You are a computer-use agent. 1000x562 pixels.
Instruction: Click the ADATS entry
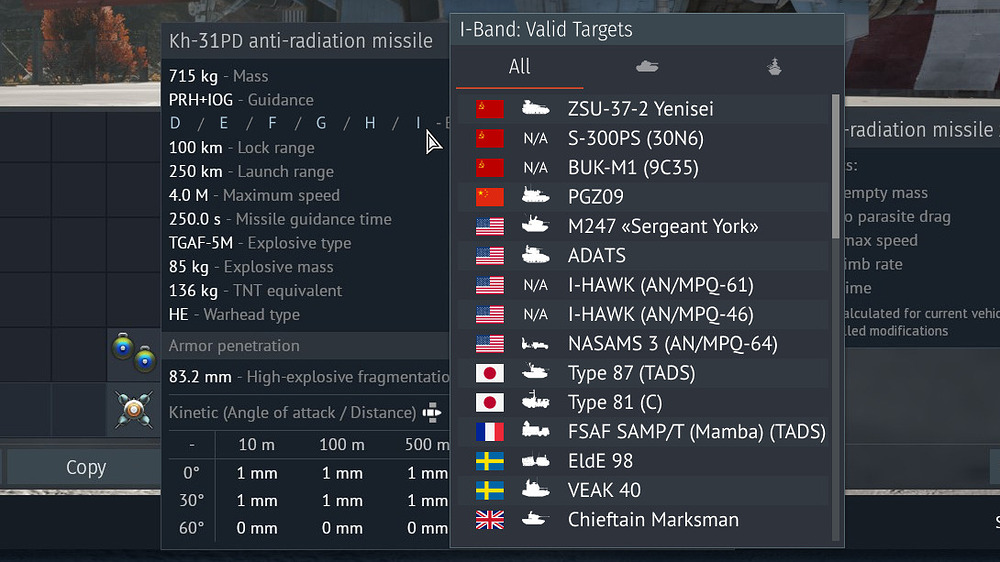pyautogui.click(x=643, y=256)
